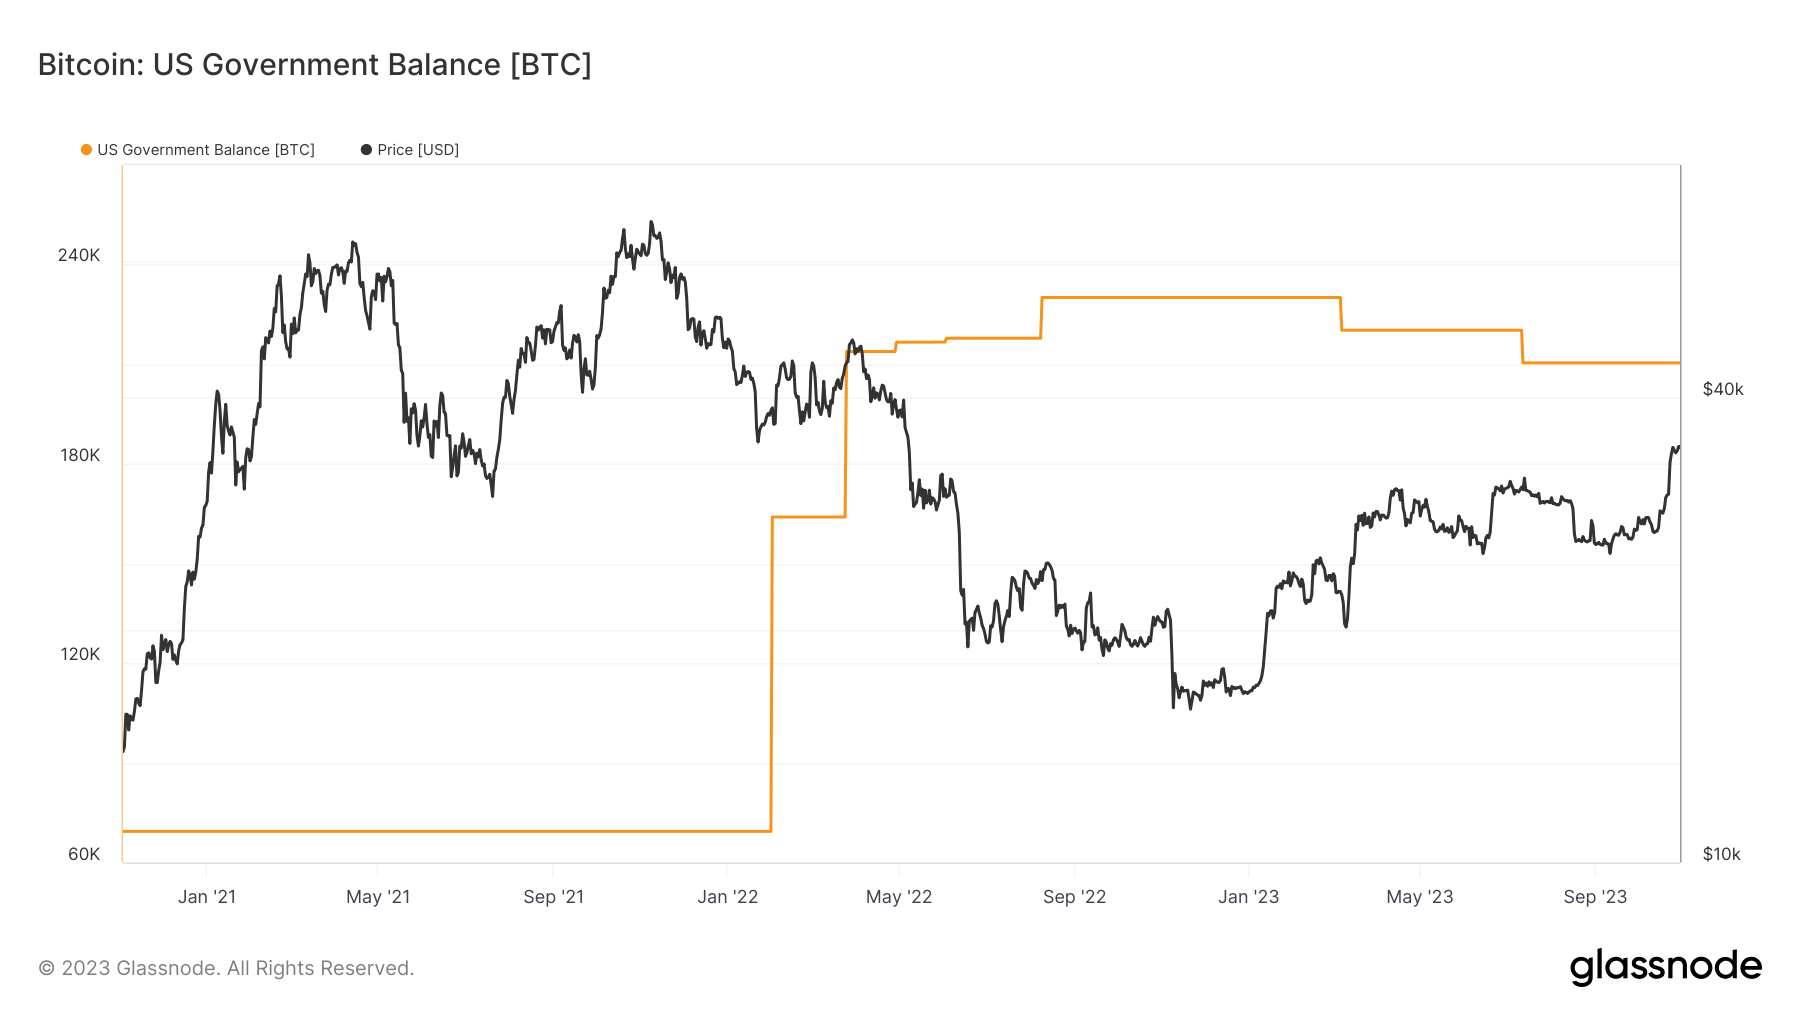Click the Sep '22 date label
The height and width of the screenshot is (1013, 1800).
[x=1074, y=897]
